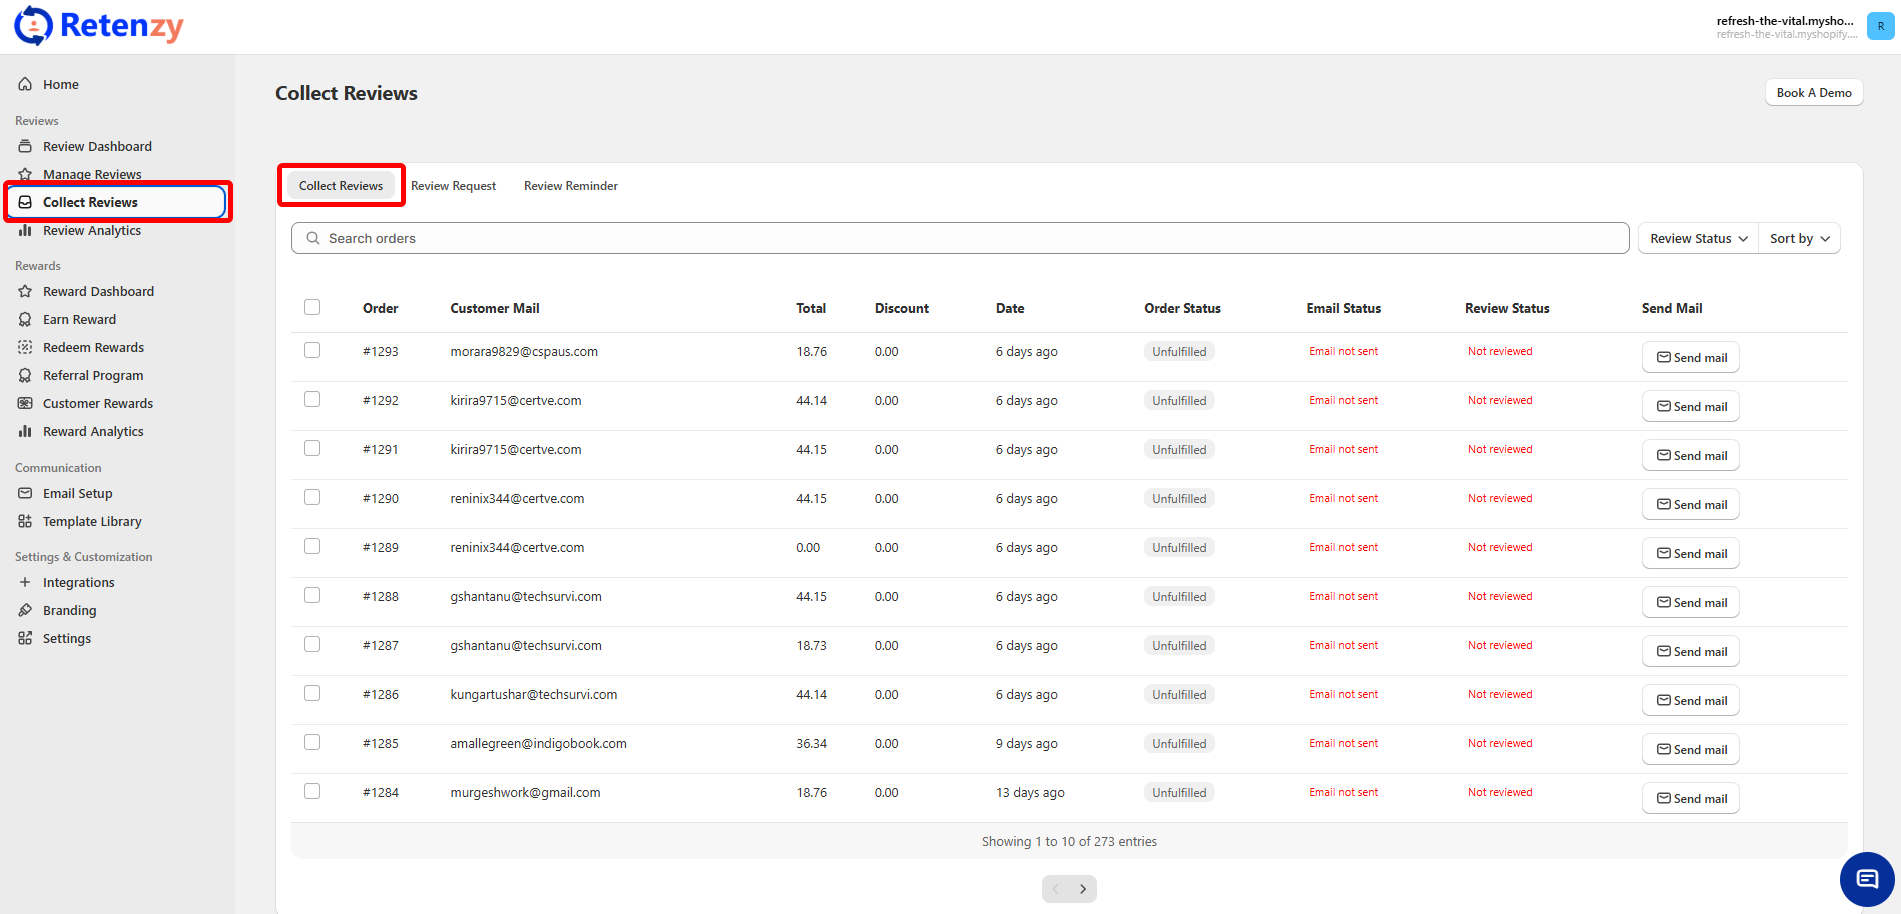The width and height of the screenshot is (1901, 914).
Task: Click the Branding icon in the sidebar
Action: (25, 610)
